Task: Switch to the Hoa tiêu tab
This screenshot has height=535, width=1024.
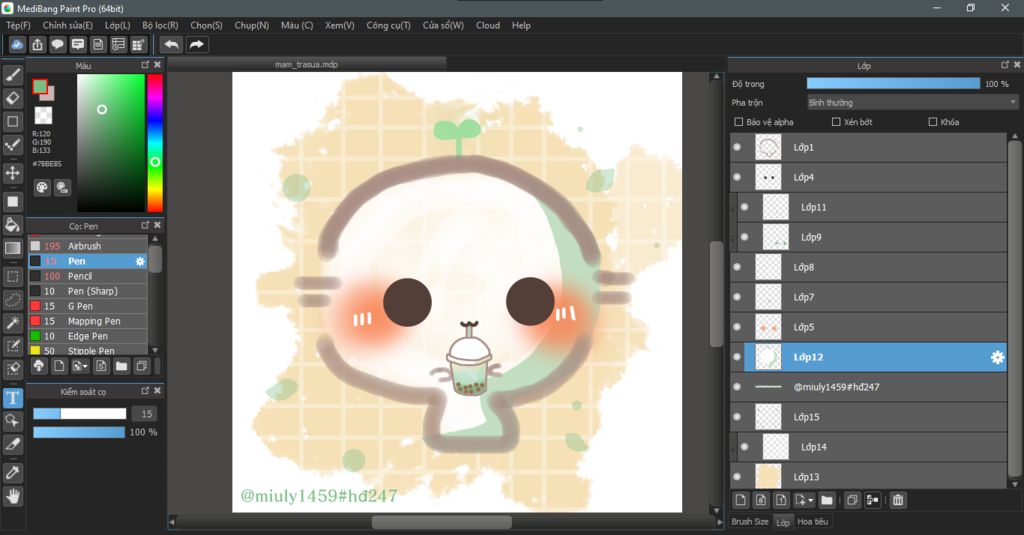Action: (x=812, y=522)
